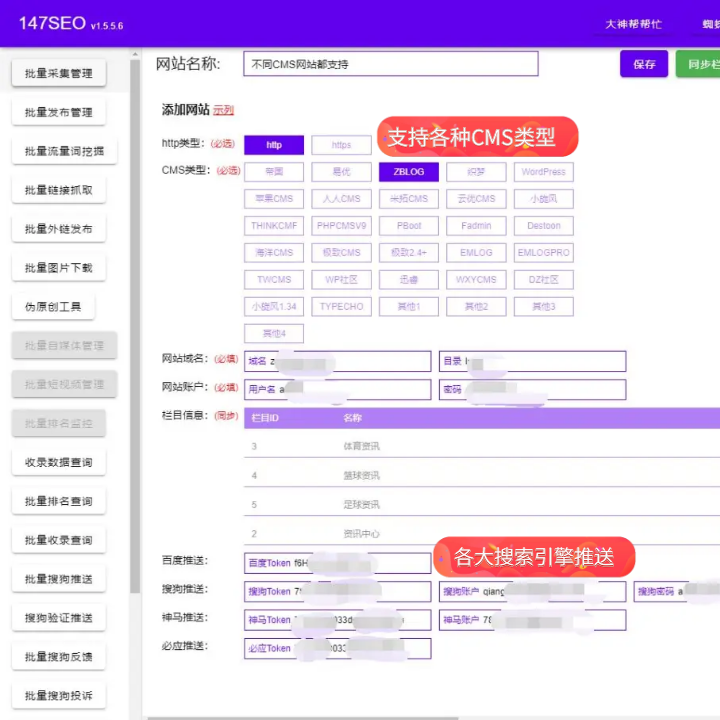Choose 易优 as CMS type

click(x=341, y=172)
